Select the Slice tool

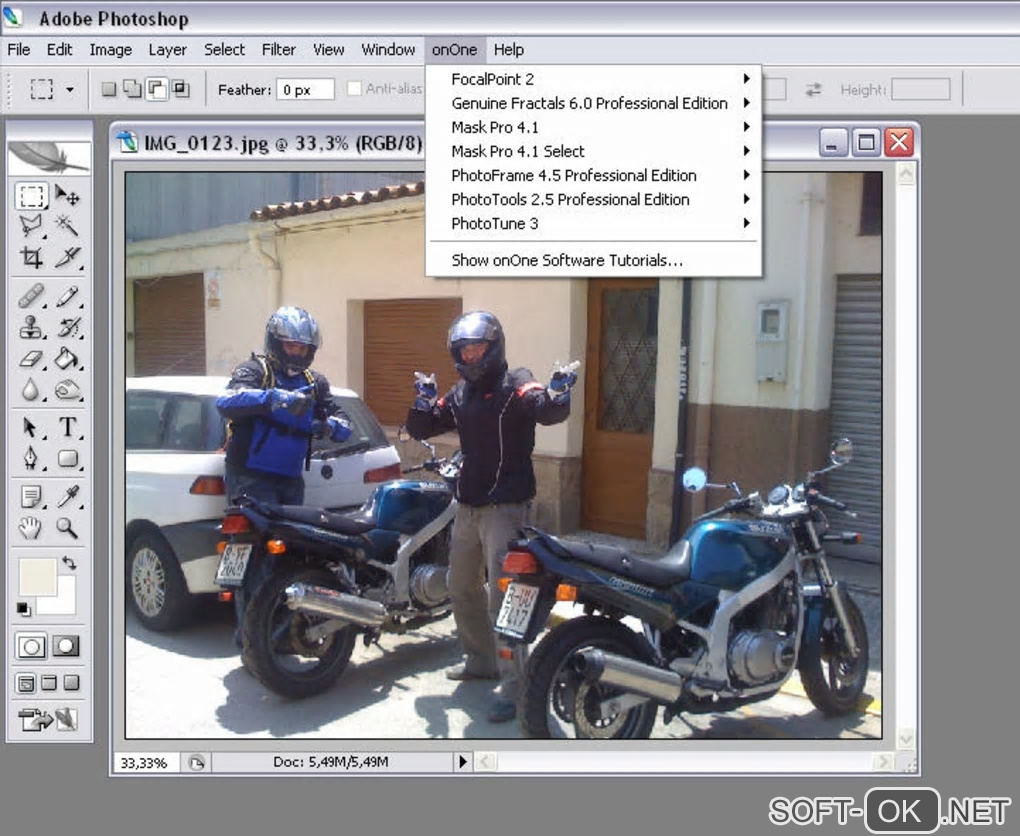pos(66,257)
